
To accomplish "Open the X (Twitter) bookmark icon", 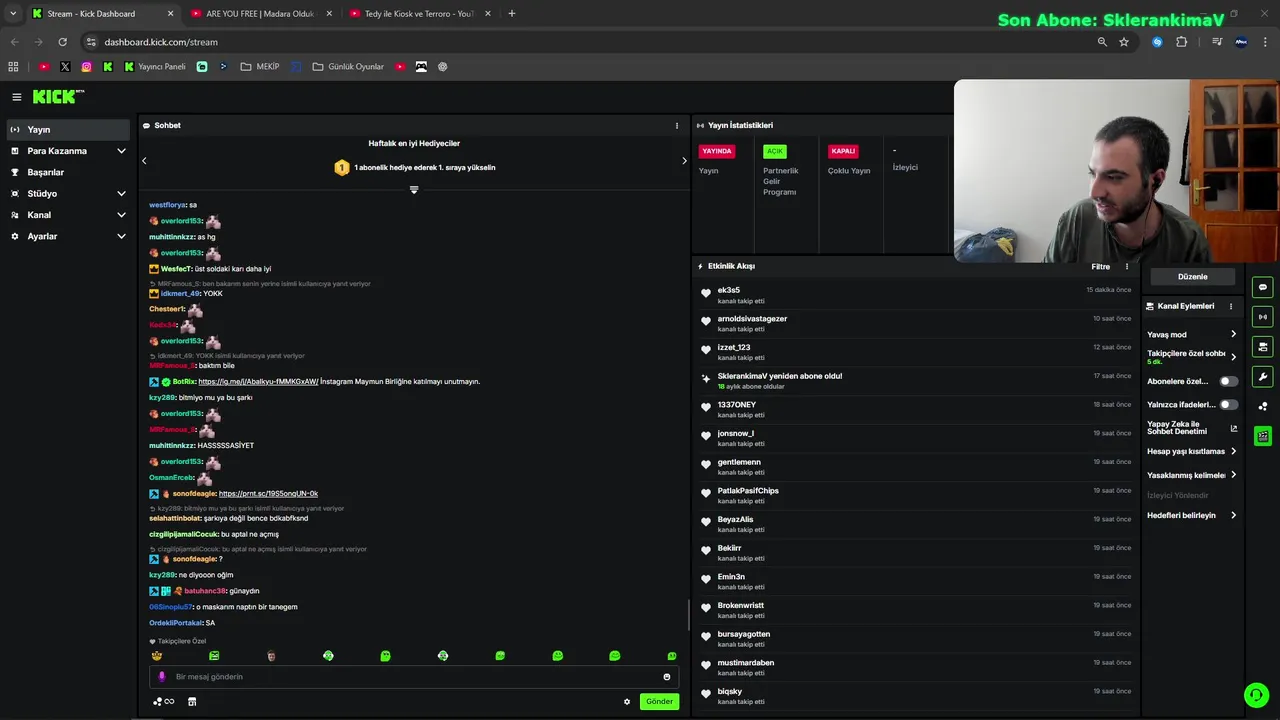I will [x=65, y=67].
